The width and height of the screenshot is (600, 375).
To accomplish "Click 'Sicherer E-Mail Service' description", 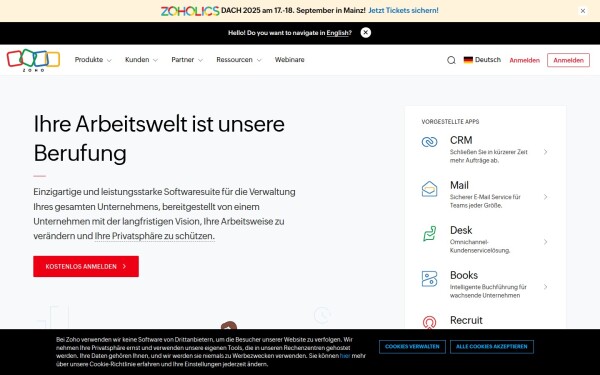I will click(485, 201).
